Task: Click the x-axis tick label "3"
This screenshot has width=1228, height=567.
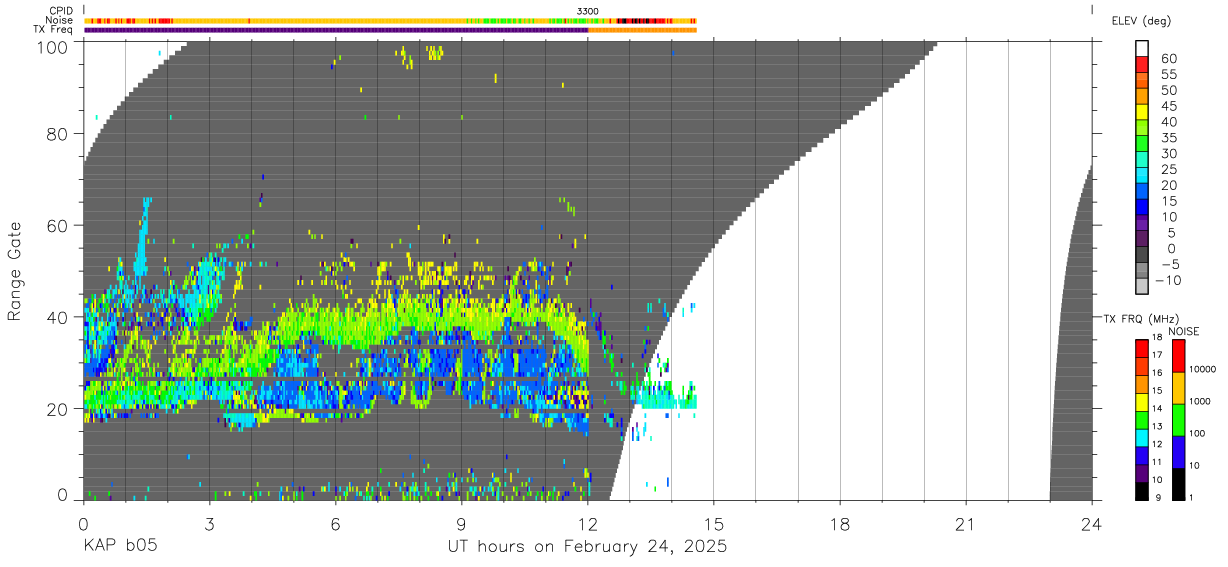Action: pyautogui.click(x=209, y=523)
